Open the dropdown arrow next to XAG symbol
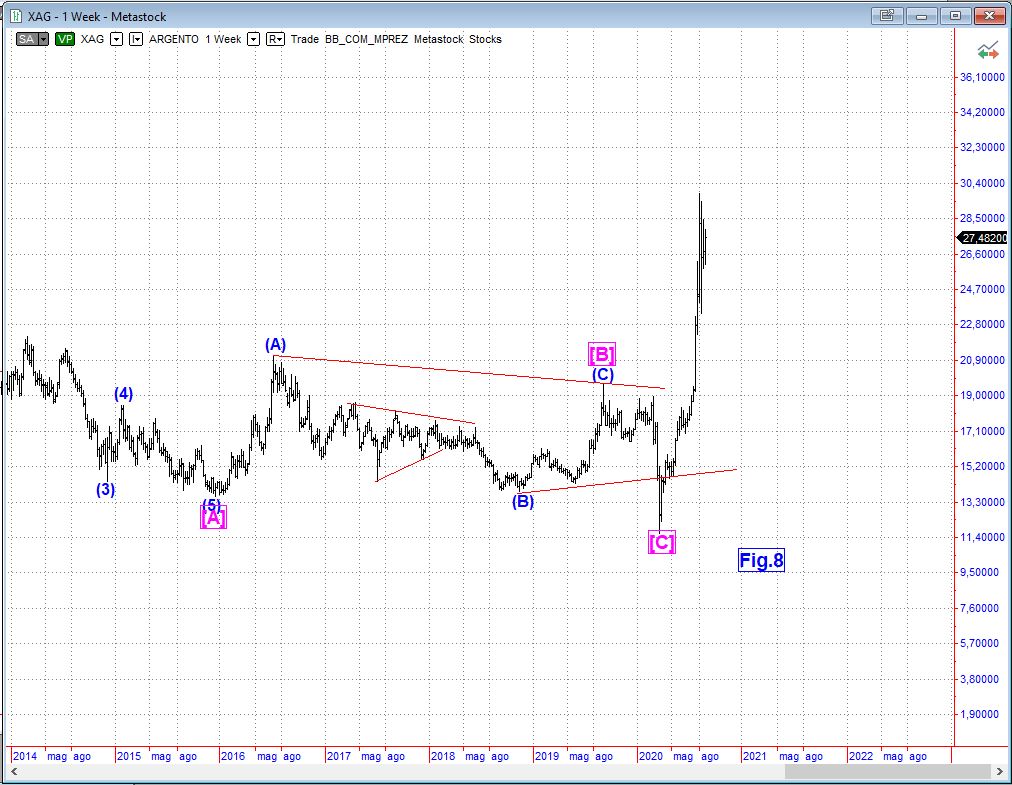Image resolution: width=1012 pixels, height=785 pixels. click(116, 39)
